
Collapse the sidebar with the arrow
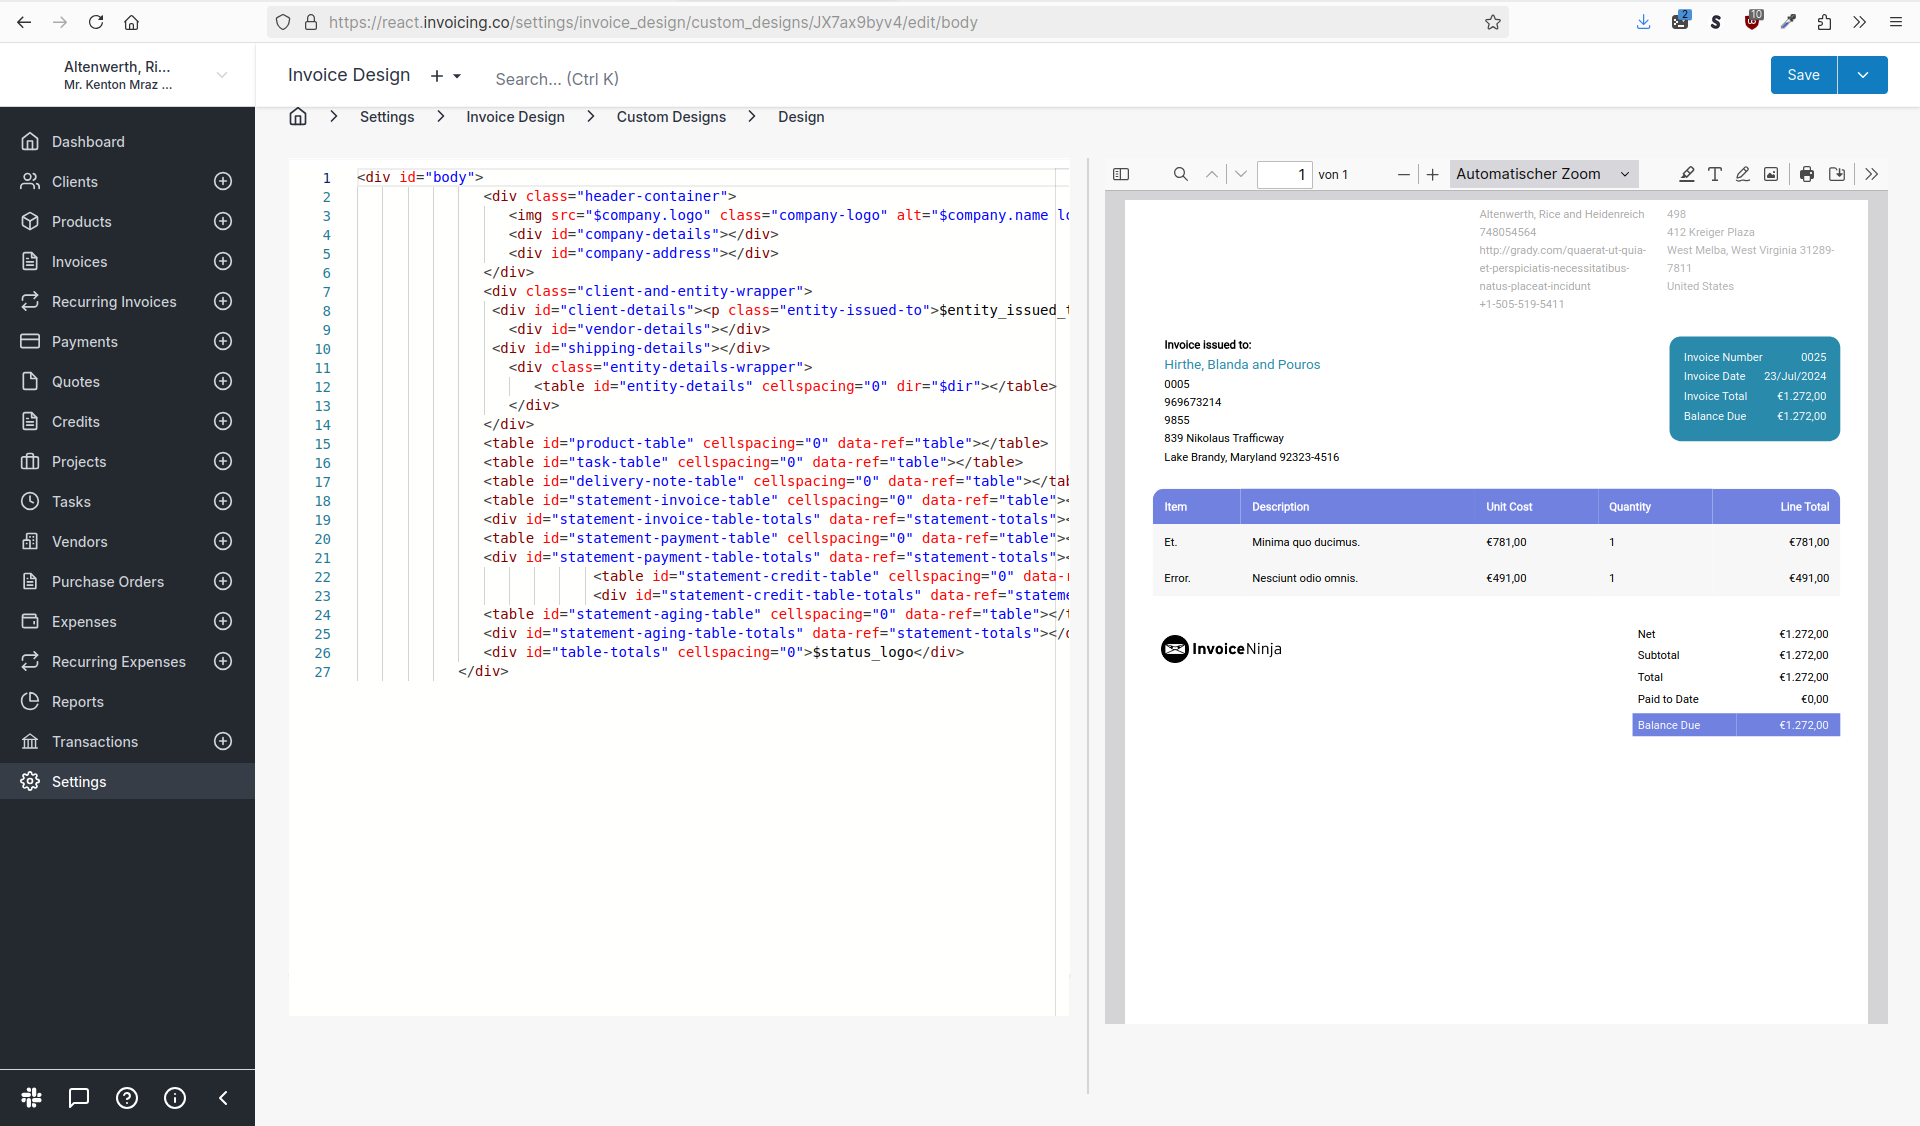(223, 1098)
